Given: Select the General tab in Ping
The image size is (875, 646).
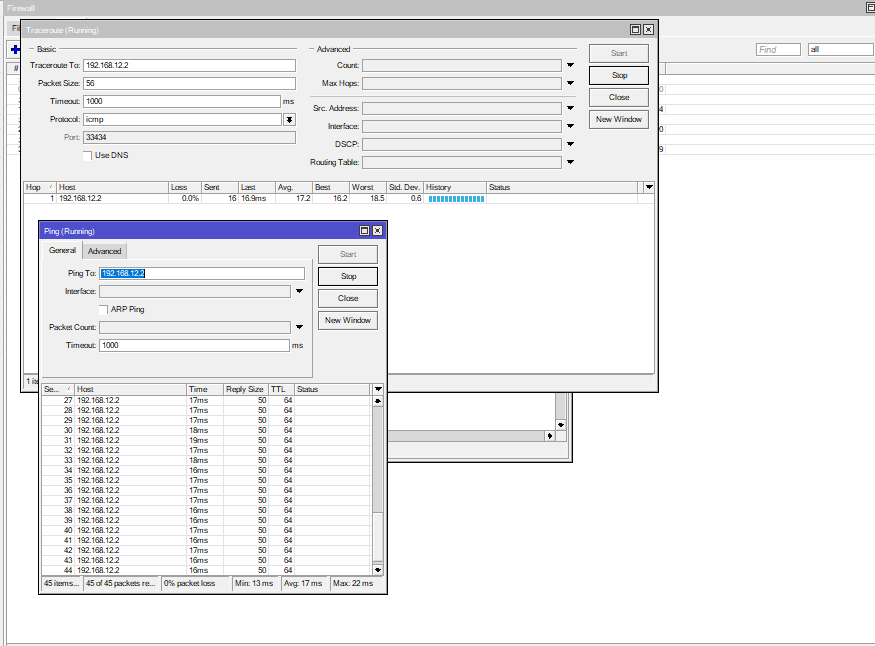Looking at the screenshot, I should click(x=62, y=251).
